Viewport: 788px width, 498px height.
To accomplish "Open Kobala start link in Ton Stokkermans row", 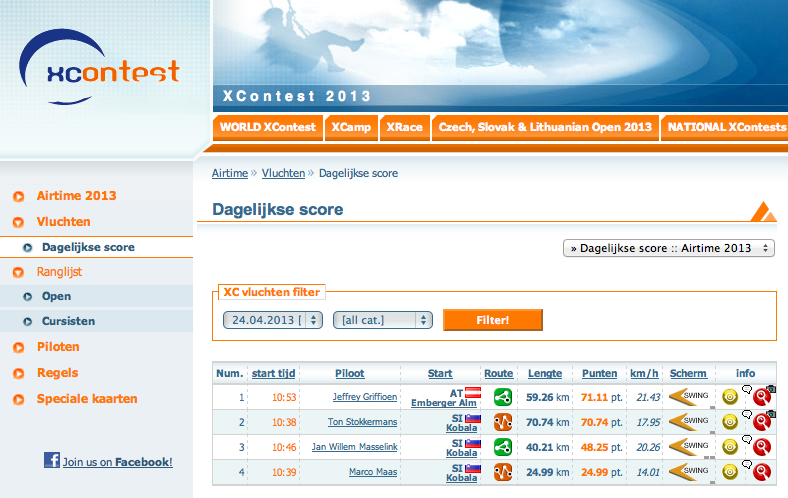I will tap(461, 428).
